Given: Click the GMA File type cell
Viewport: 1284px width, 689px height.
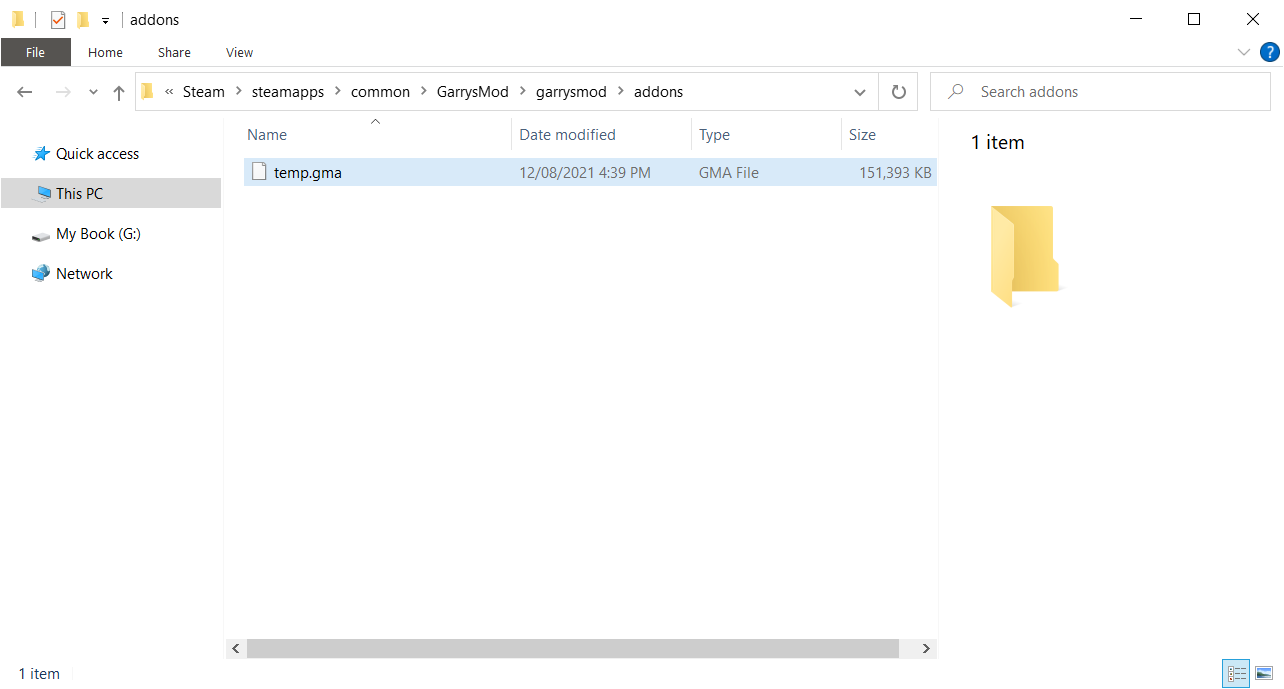Looking at the screenshot, I should point(729,173).
